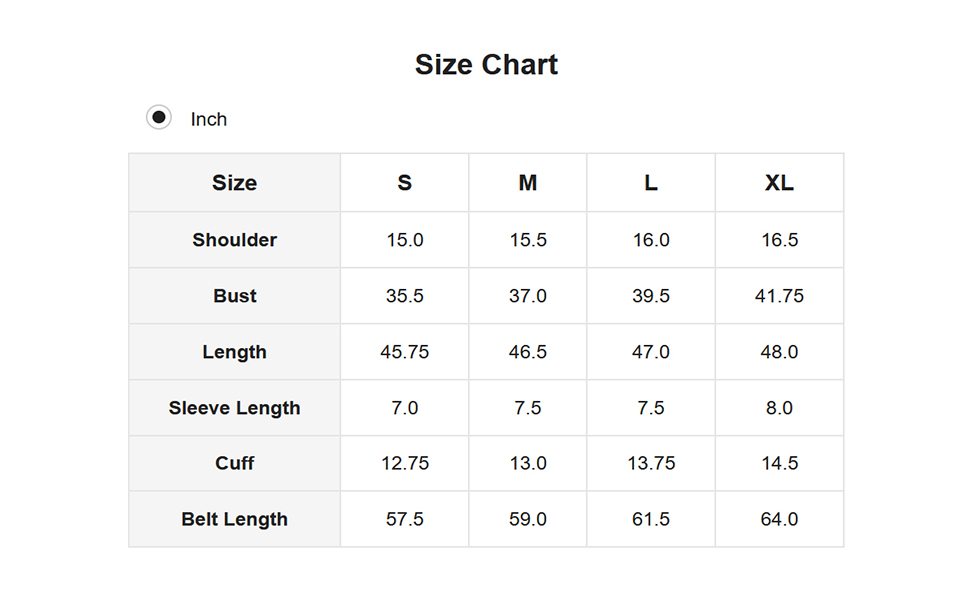Click the Shoulder row label
The image size is (970, 600).
(x=235, y=240)
